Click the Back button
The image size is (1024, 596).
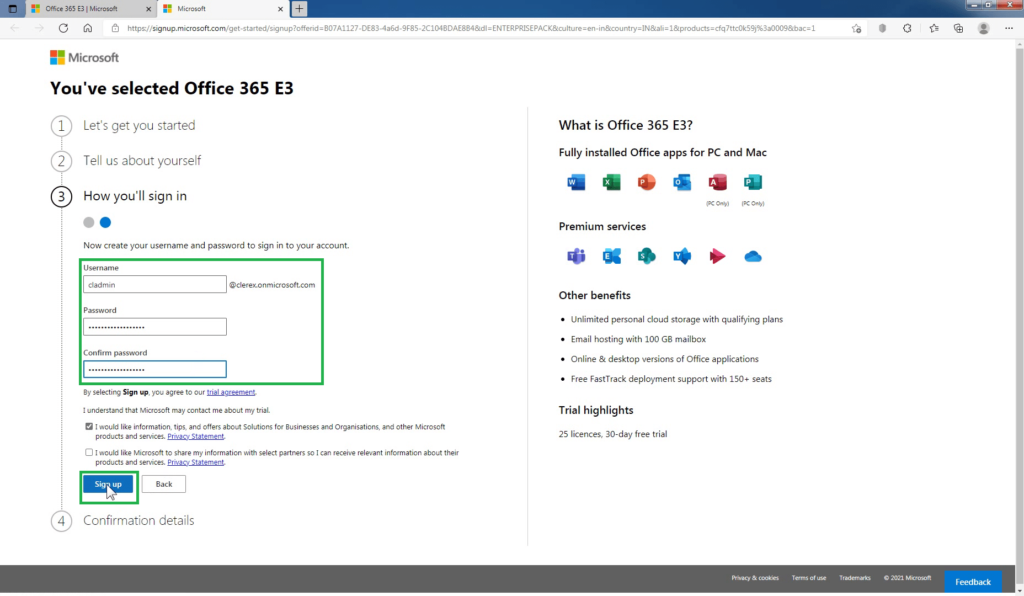click(x=163, y=484)
